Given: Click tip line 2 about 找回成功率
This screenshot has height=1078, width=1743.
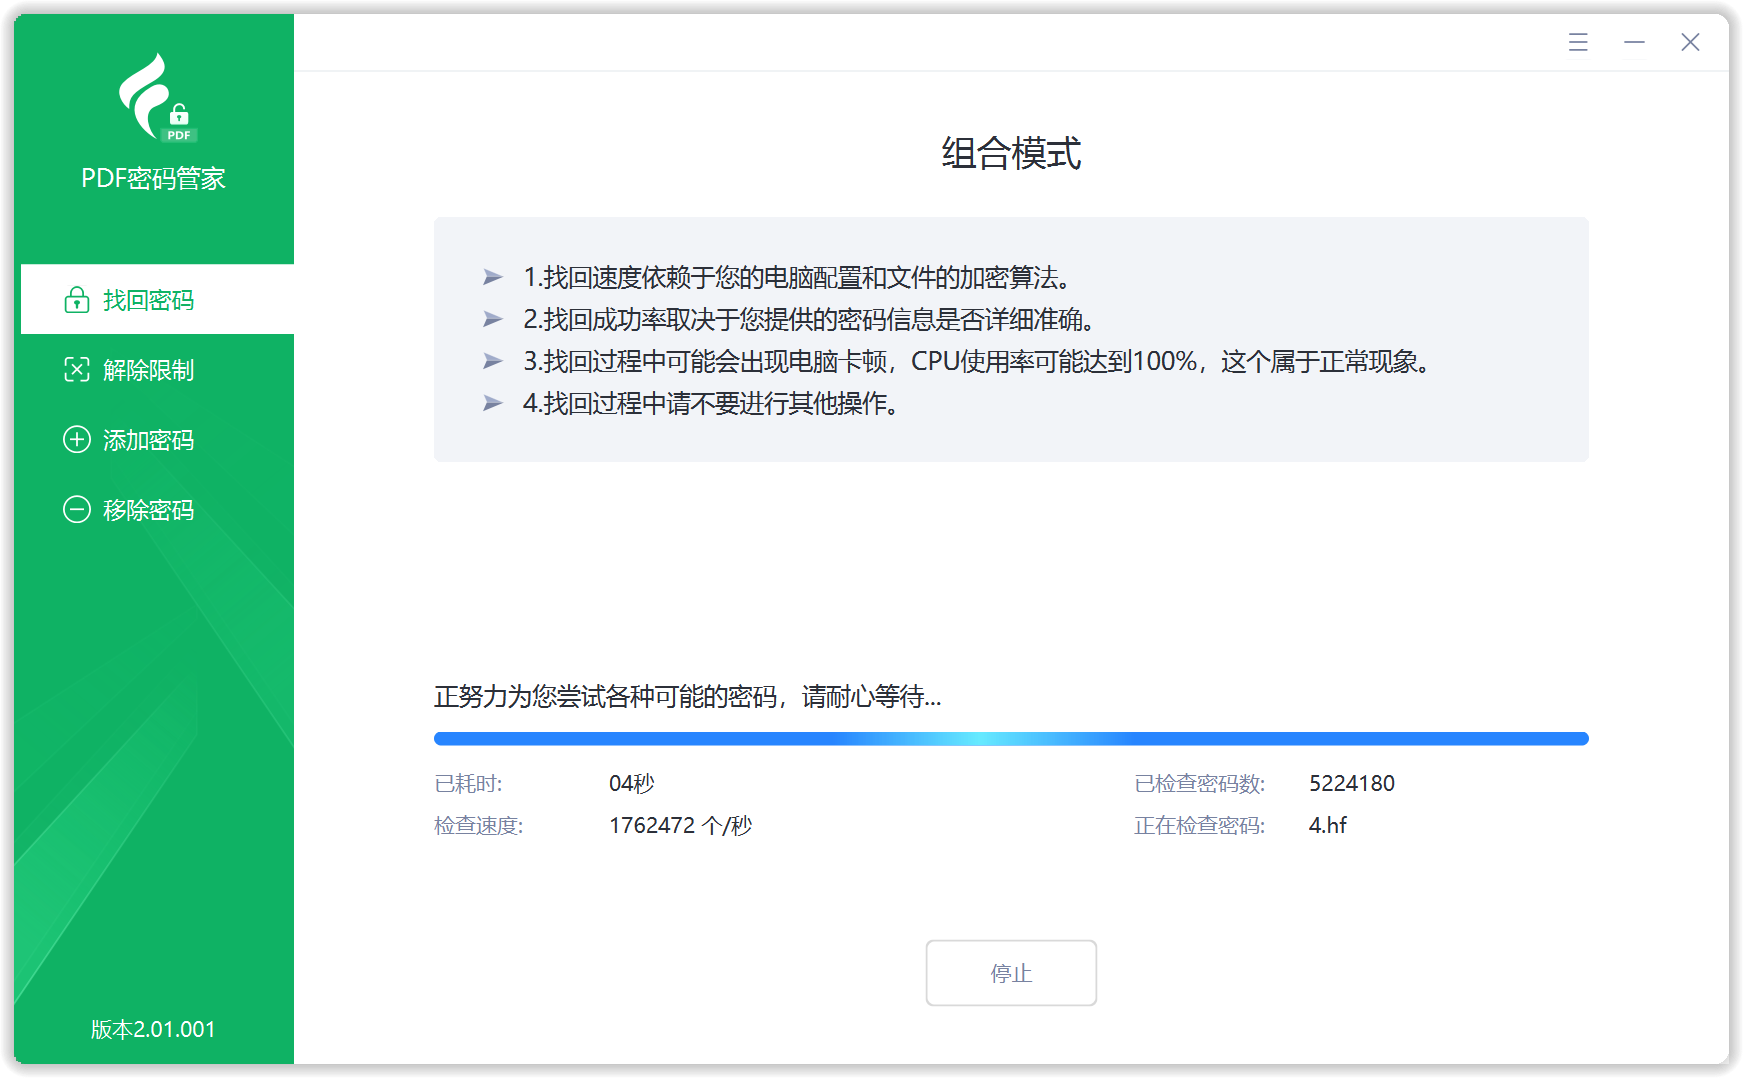Looking at the screenshot, I should click(x=809, y=319).
